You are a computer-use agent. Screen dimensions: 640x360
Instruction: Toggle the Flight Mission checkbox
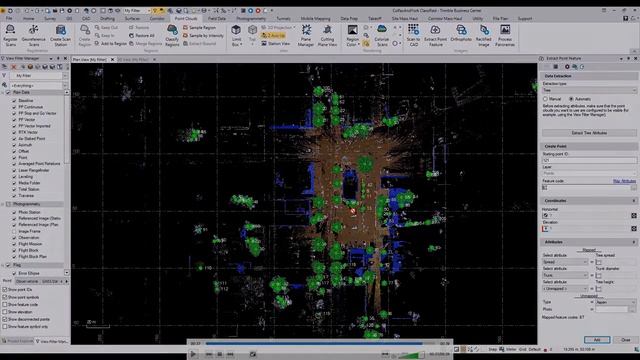[14, 244]
